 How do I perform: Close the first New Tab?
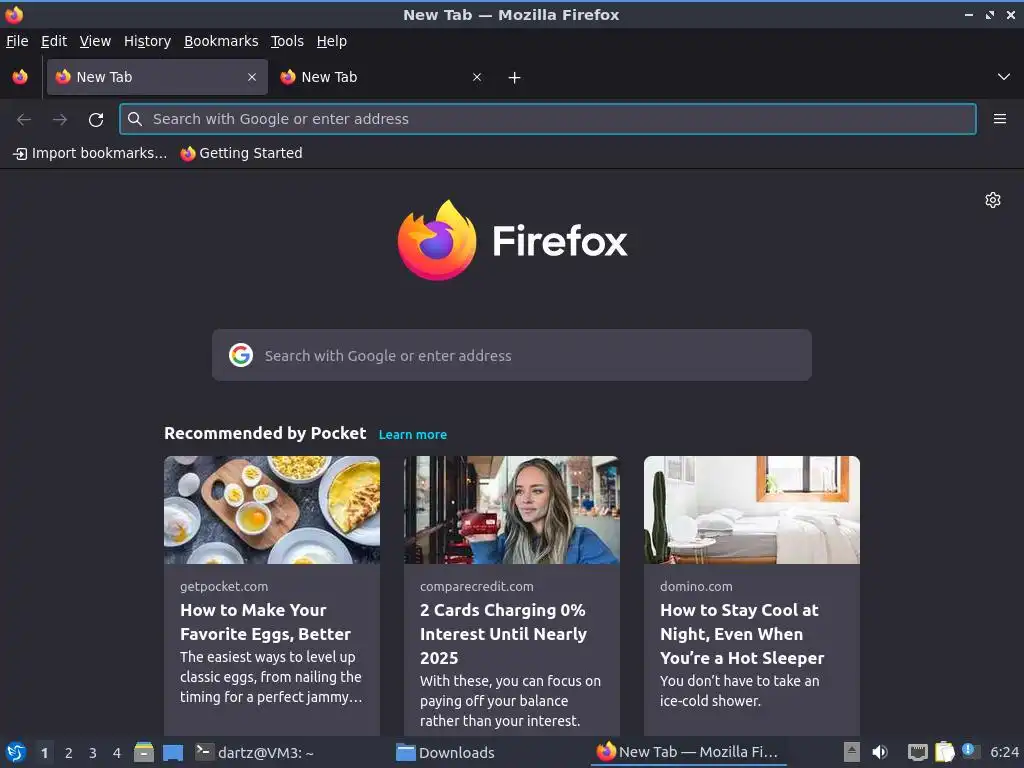(x=252, y=77)
